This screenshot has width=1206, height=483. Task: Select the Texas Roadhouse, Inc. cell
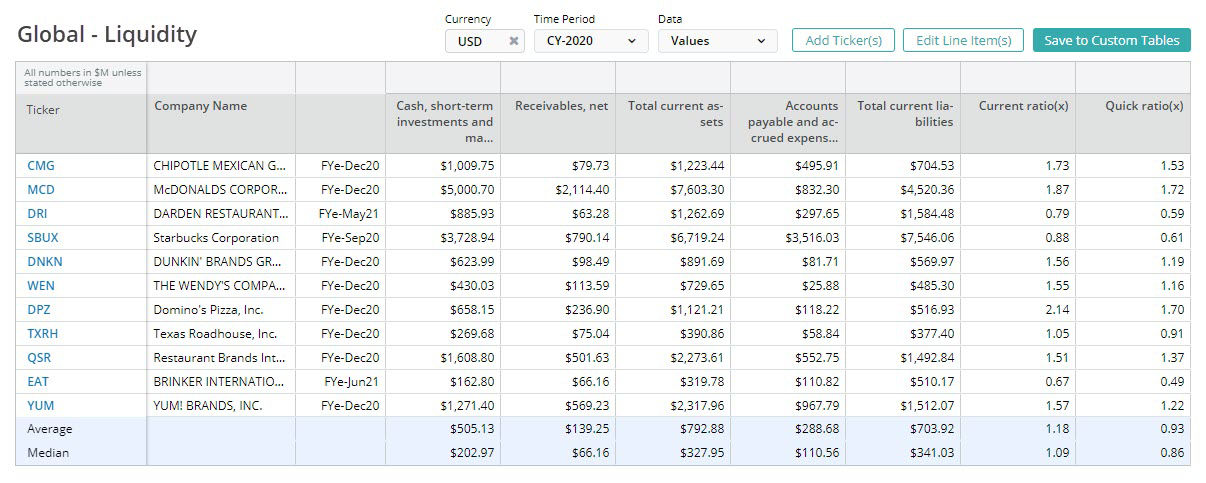[221, 333]
